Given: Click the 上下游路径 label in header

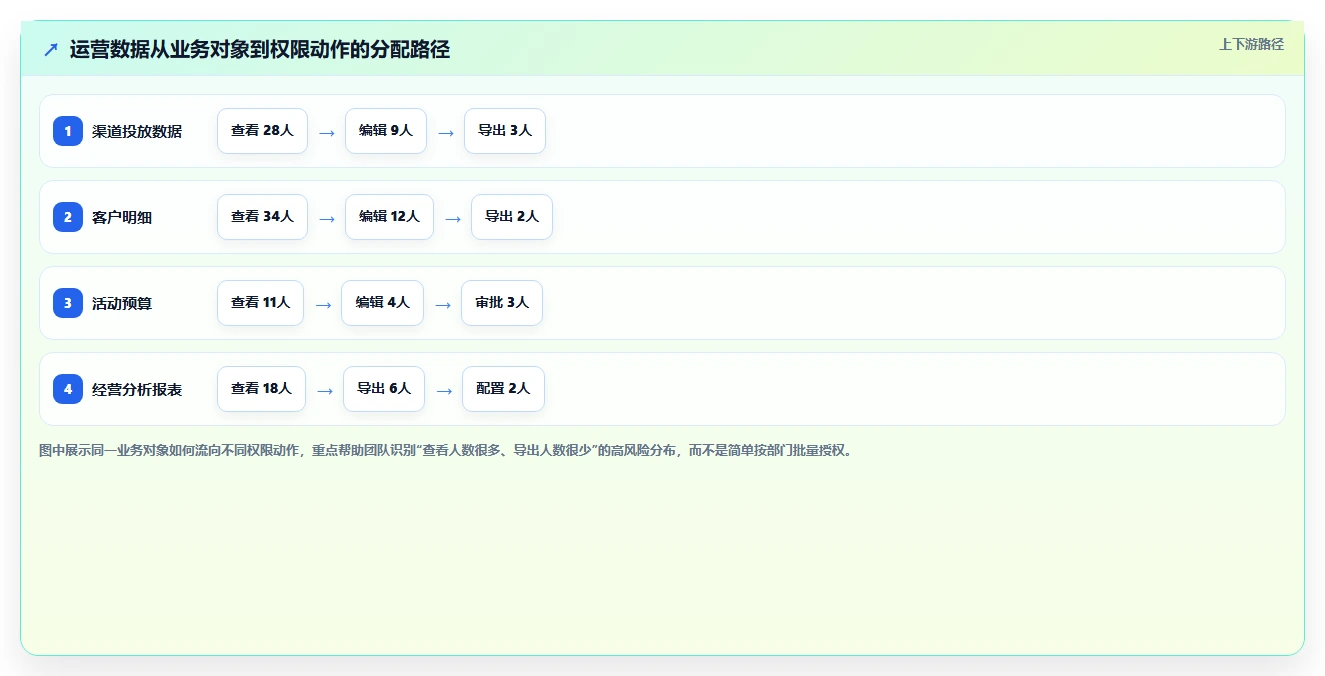Looking at the screenshot, I should pyautogui.click(x=1251, y=44).
